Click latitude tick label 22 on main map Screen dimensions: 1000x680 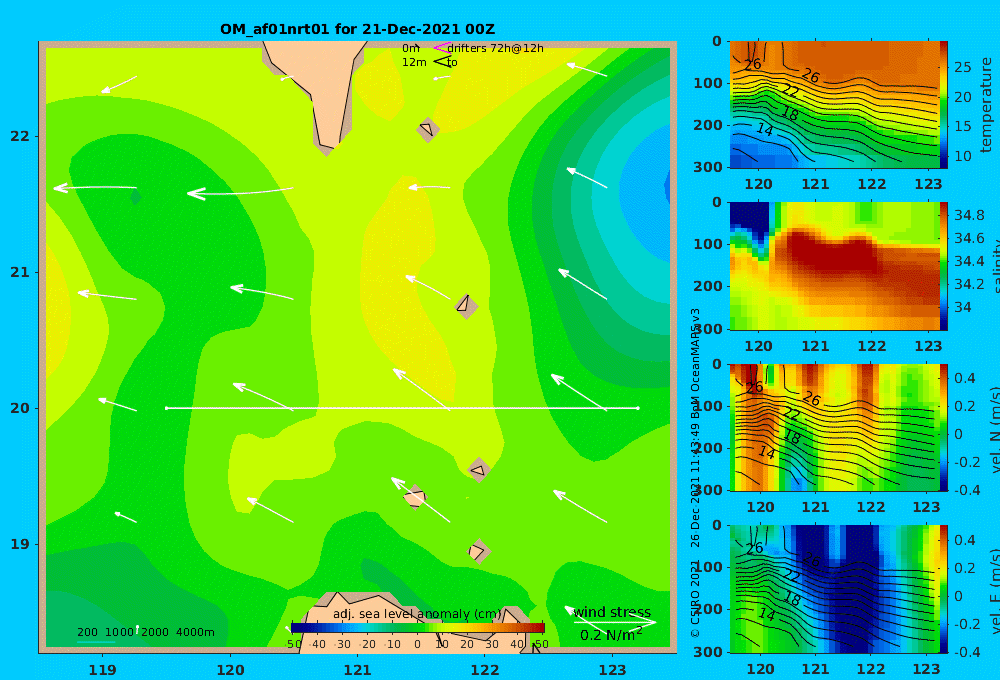click(x=20, y=137)
